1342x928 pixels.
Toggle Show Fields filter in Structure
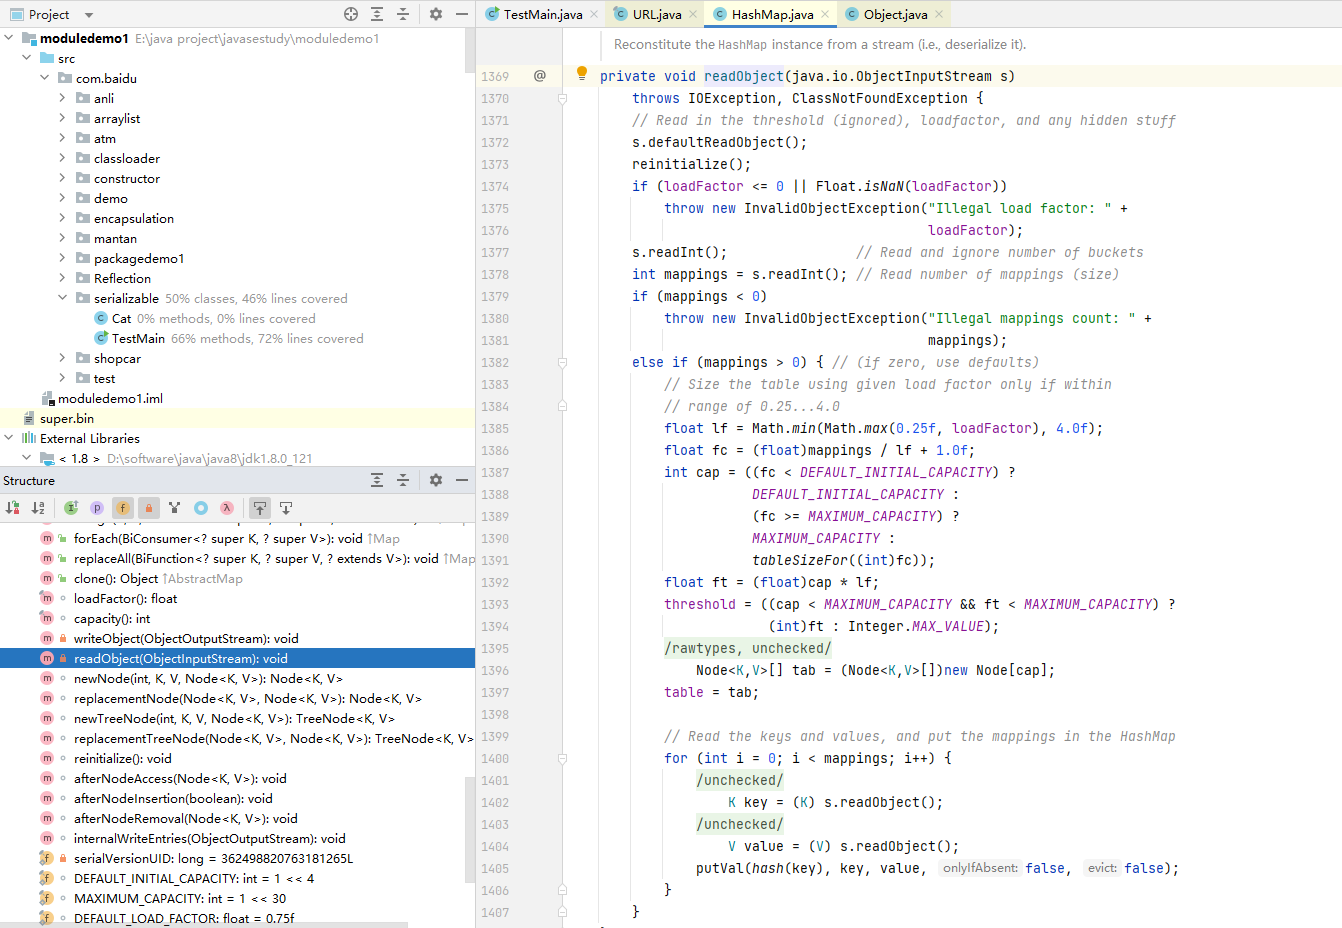122,508
